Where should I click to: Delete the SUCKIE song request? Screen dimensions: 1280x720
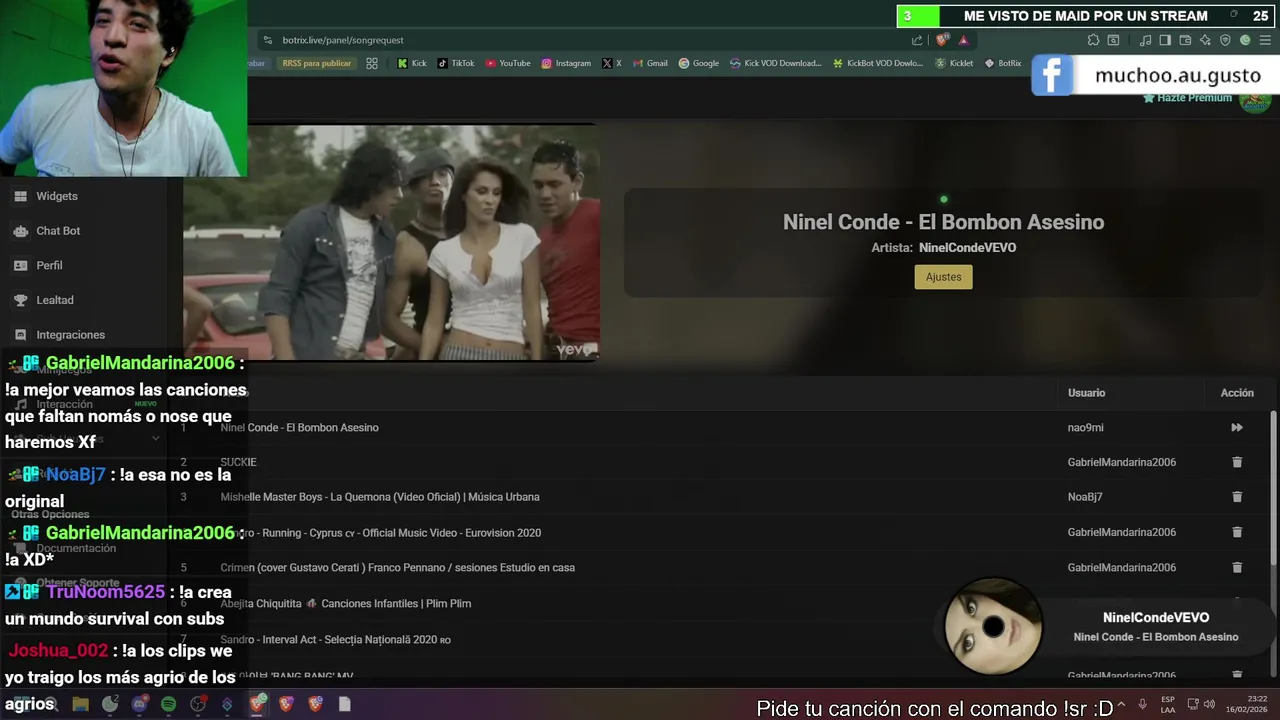1237,462
